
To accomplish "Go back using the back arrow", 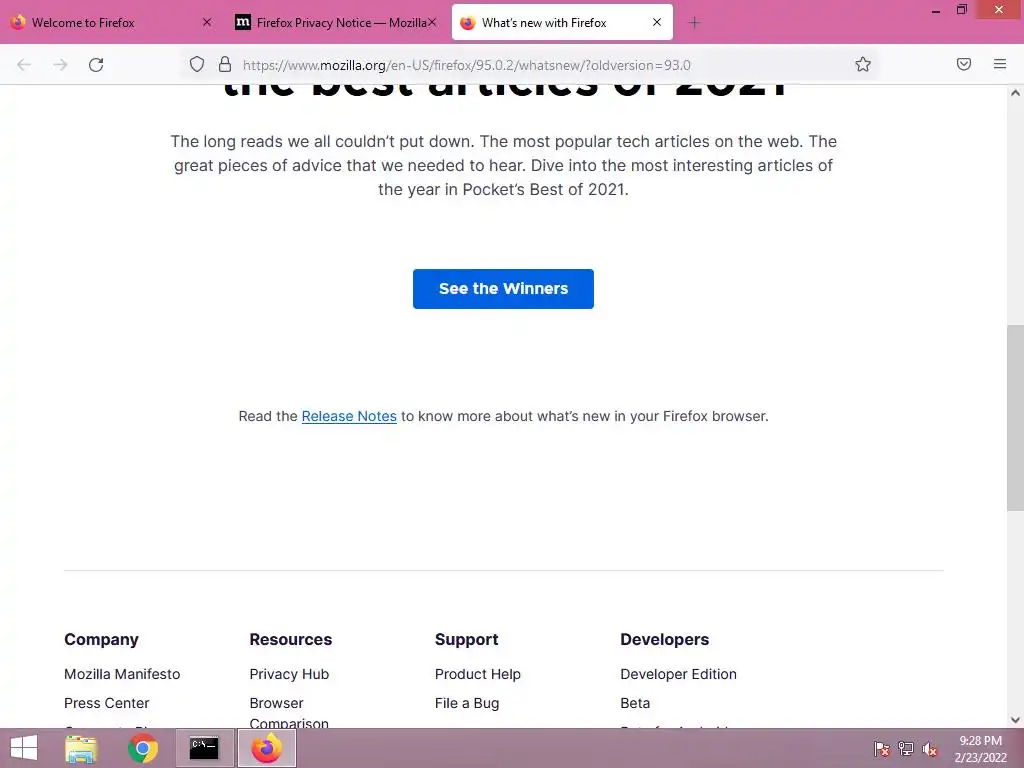I will (x=24, y=65).
